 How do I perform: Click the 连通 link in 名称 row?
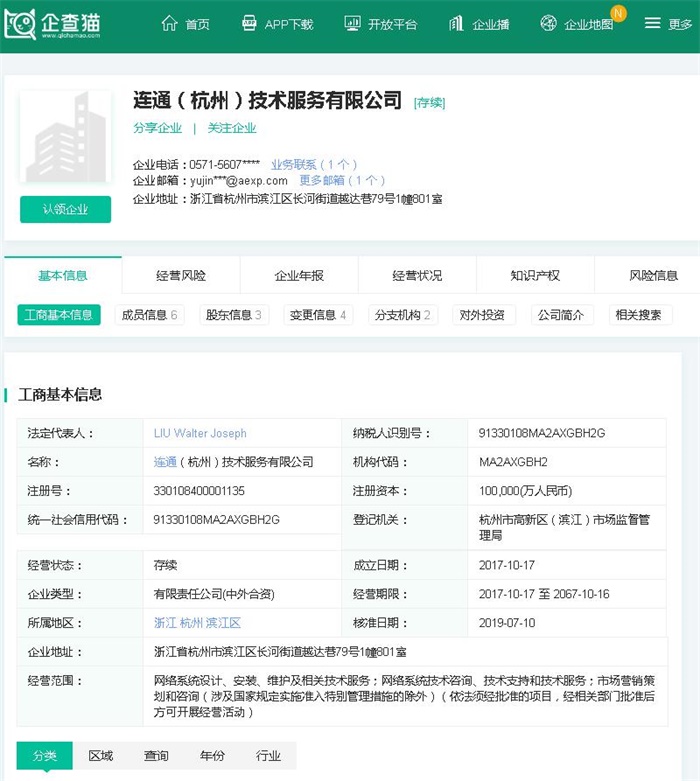[x=165, y=462]
